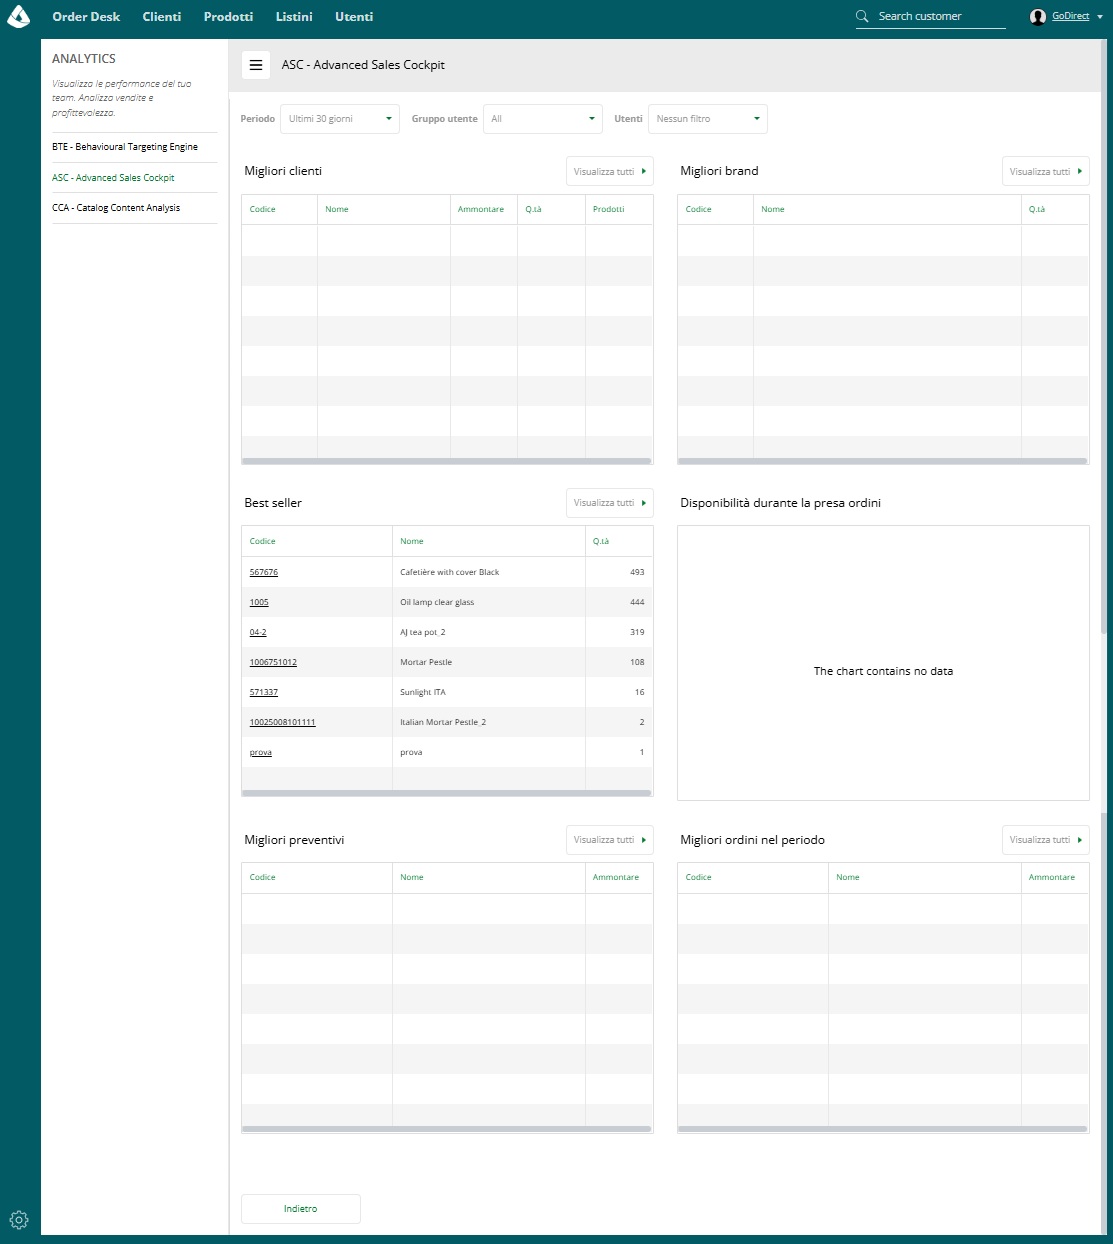
Task: Go to Listini in top navigation
Action: [294, 17]
